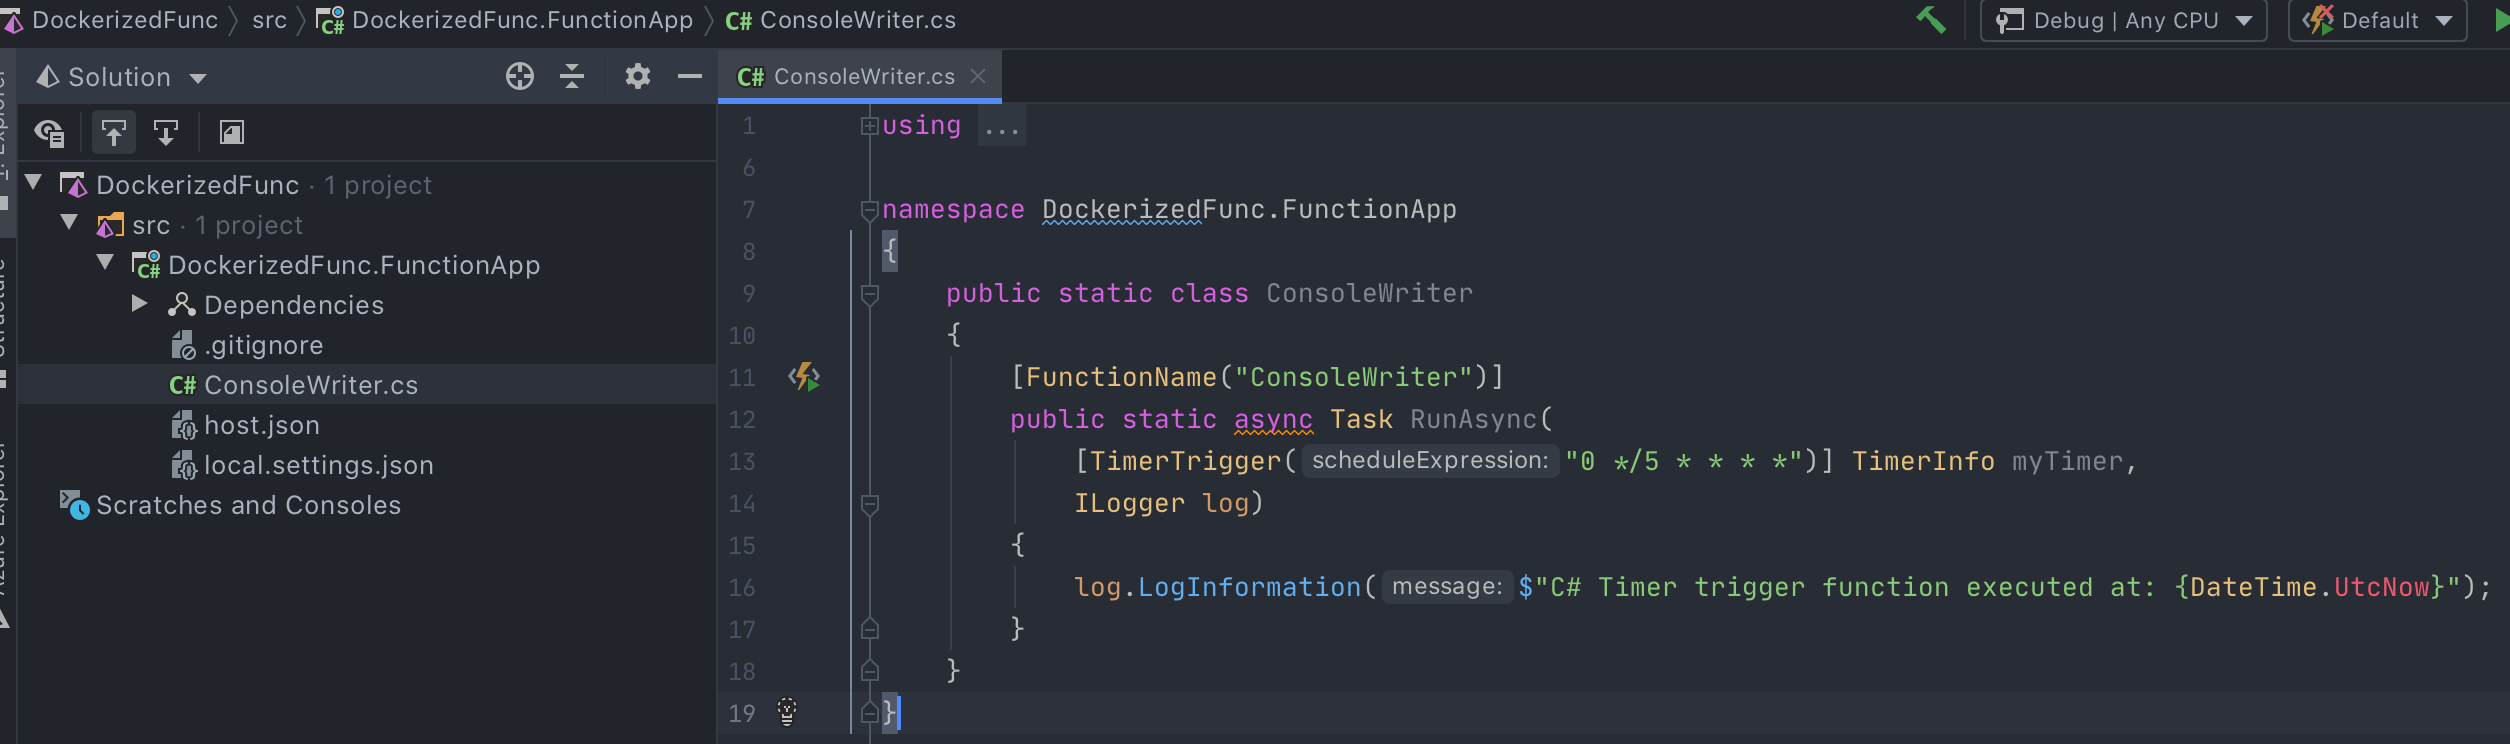This screenshot has width=2510, height=744.
Task: Collapse the class fold marker on line 9
Action: tap(869, 294)
